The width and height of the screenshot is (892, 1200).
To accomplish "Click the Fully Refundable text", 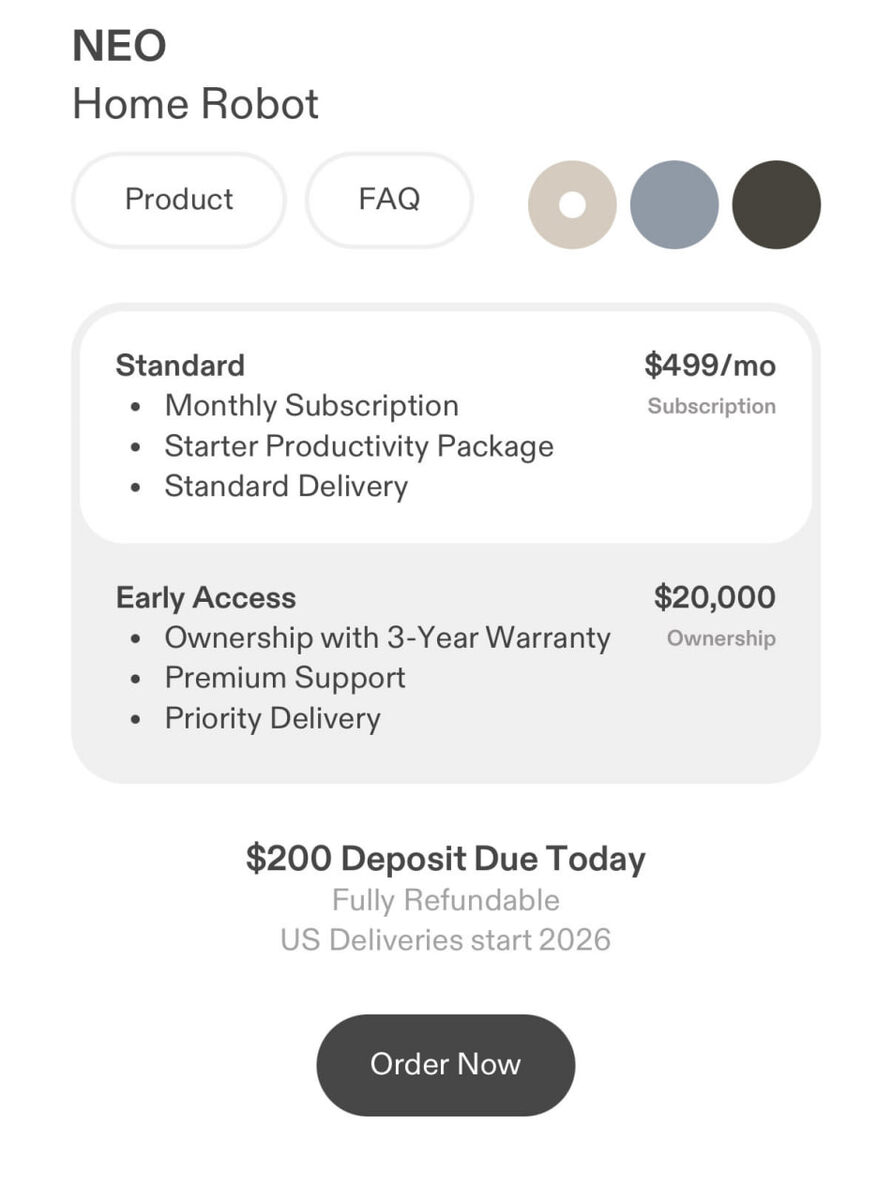I will pyautogui.click(x=446, y=900).
